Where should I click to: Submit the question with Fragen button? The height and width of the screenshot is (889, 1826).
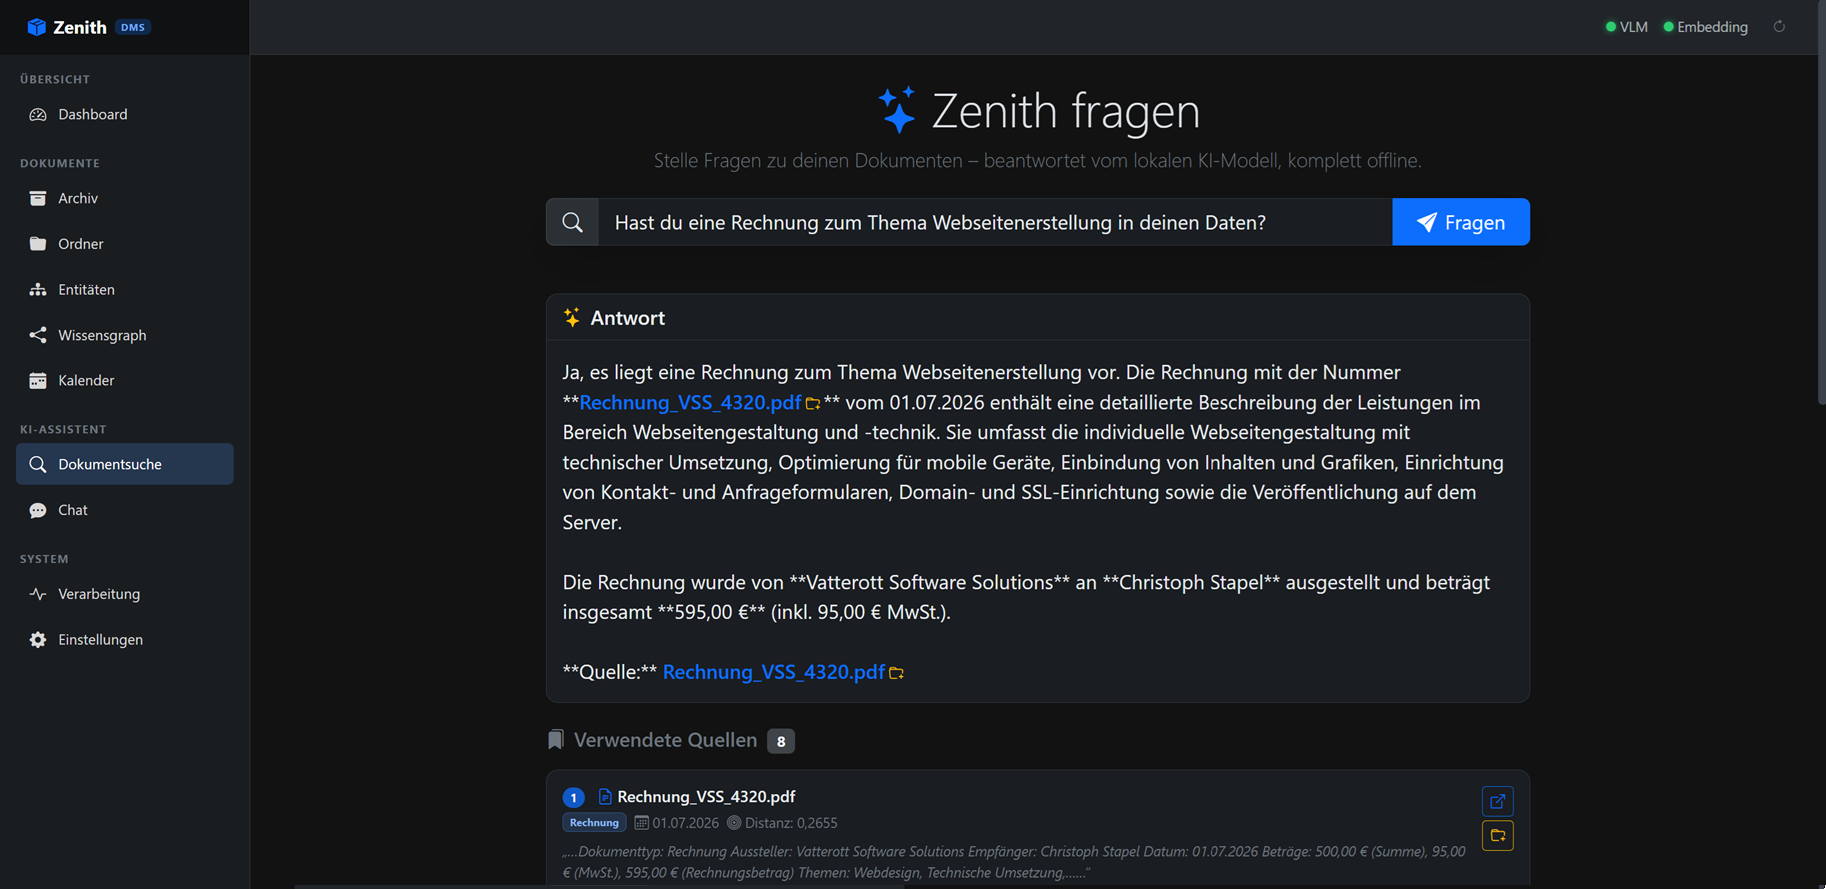click(x=1461, y=222)
